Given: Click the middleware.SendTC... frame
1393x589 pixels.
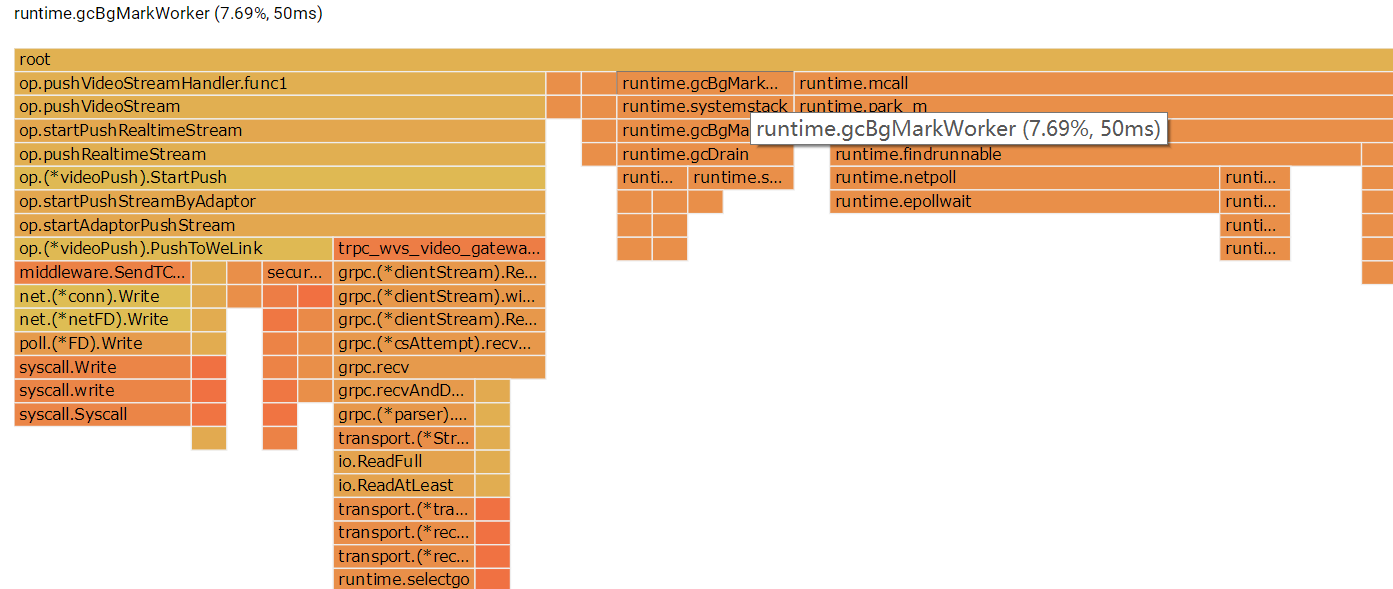Looking at the screenshot, I should tap(102, 273).
